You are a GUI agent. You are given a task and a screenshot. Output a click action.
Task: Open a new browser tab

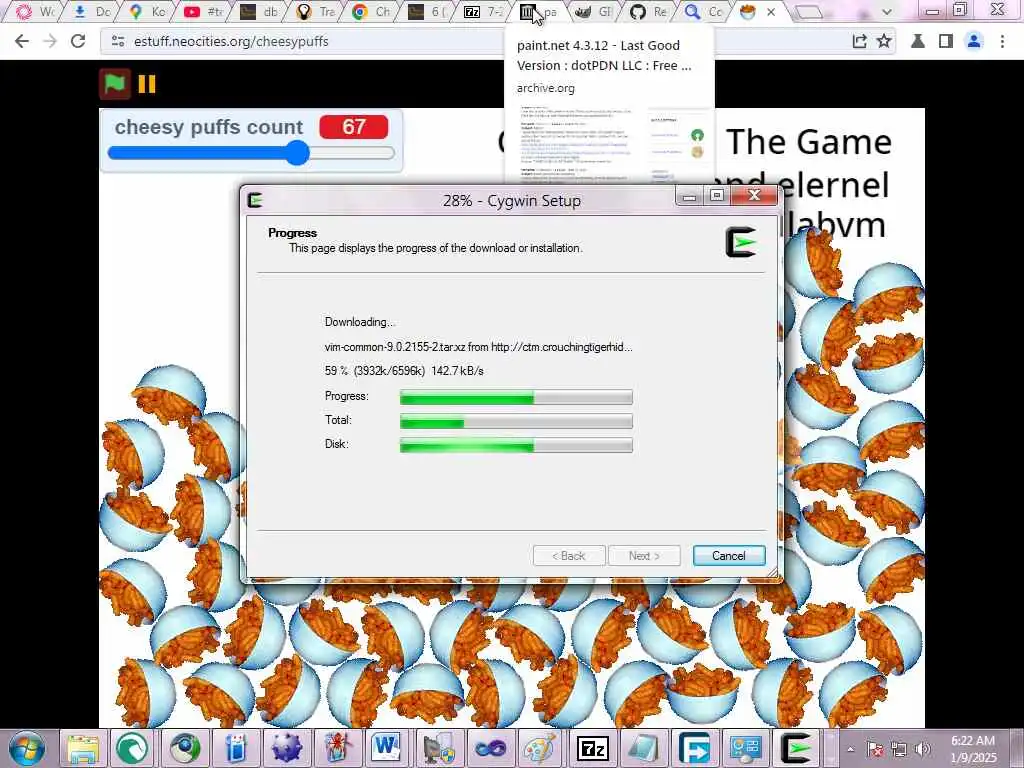tap(808, 12)
